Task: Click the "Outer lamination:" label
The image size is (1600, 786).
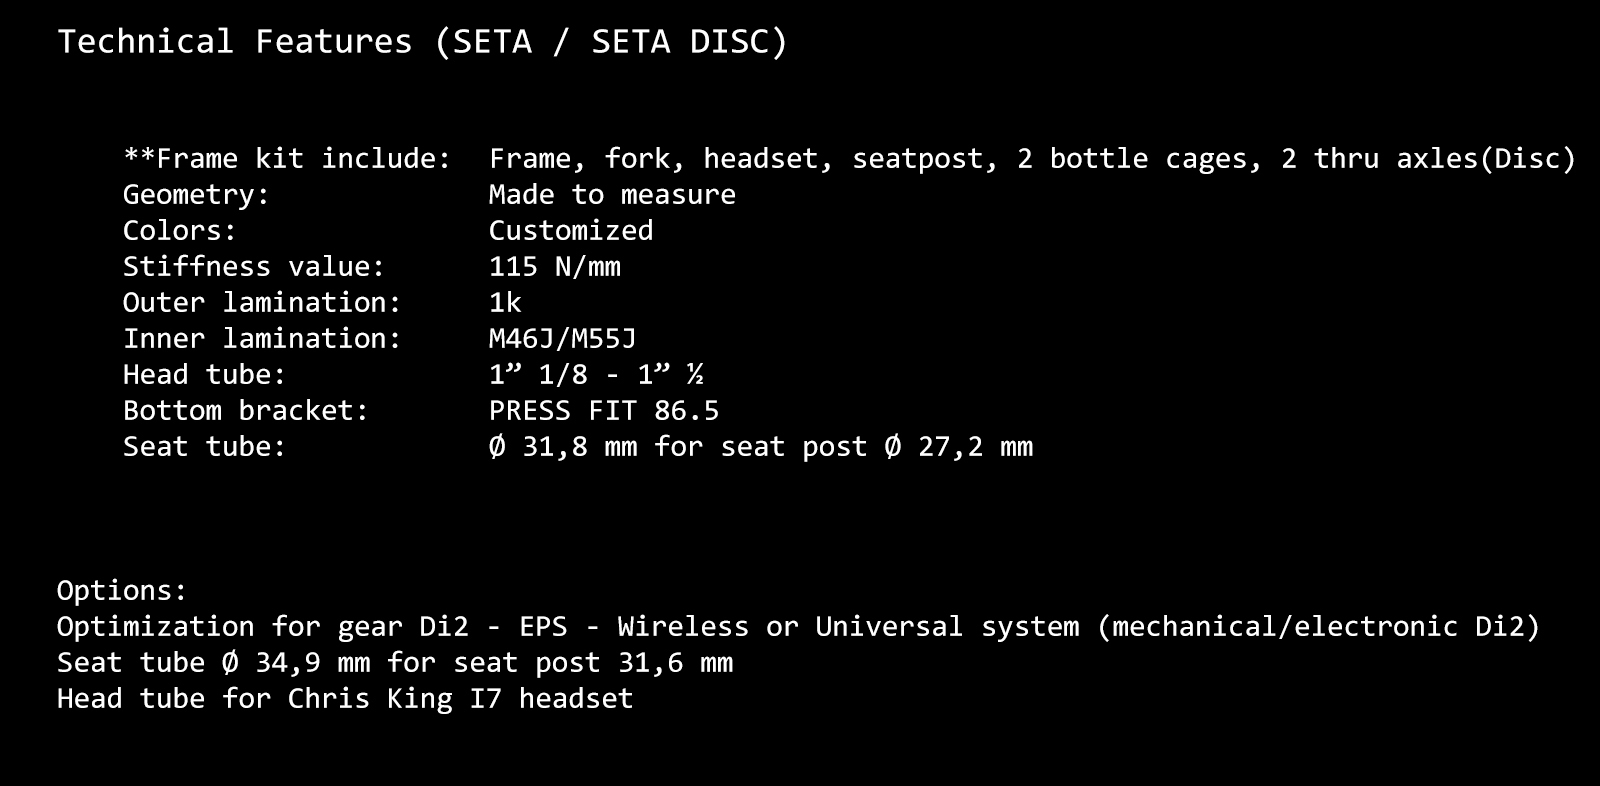Action: tap(262, 303)
